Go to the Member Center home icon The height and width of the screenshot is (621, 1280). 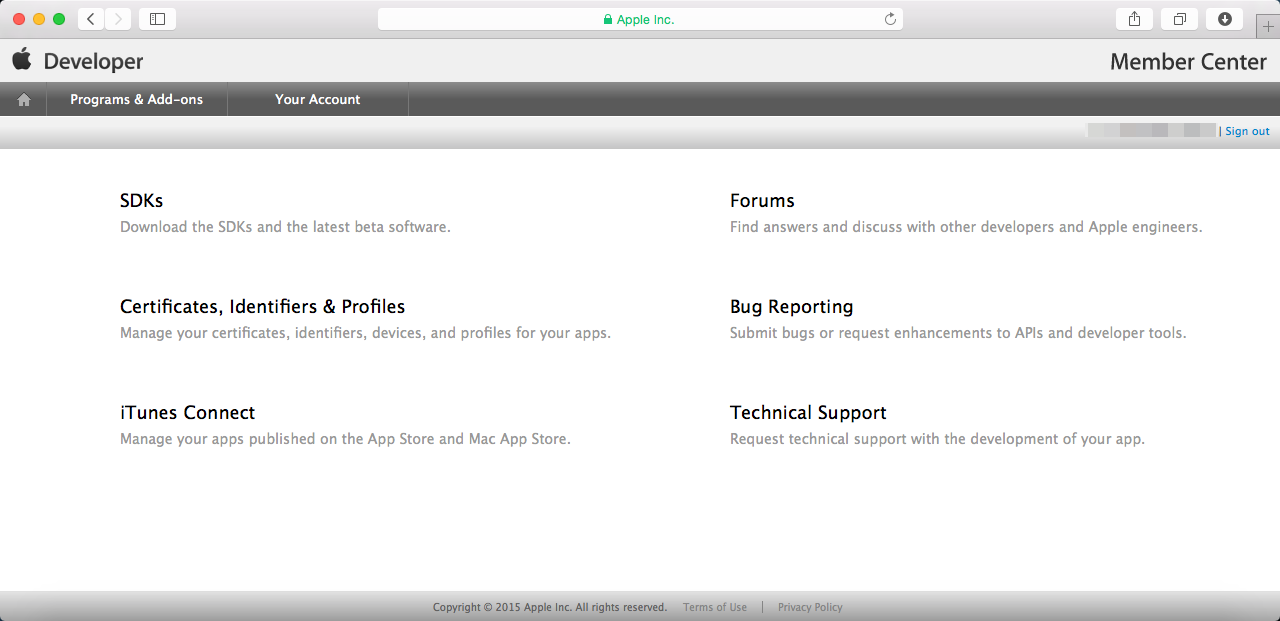click(x=24, y=99)
